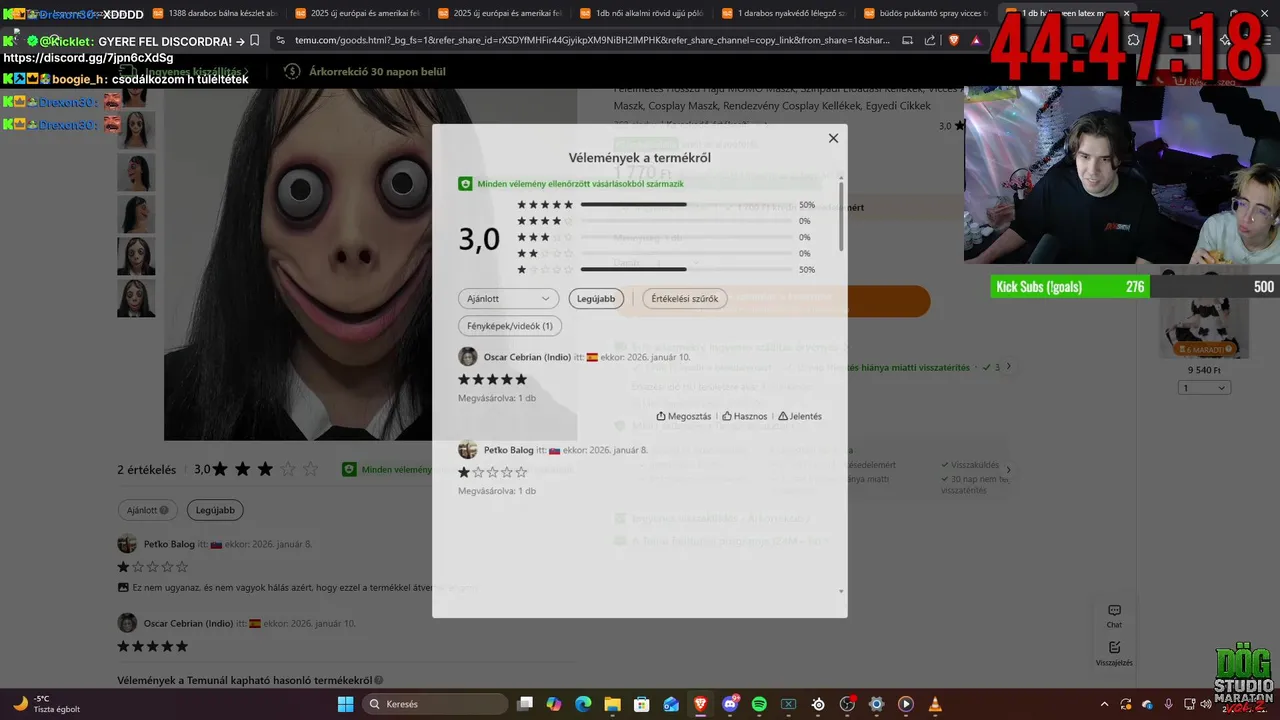1280x720 pixels.
Task: Open Visszajelzés feedback in right sidebar
Action: pyautogui.click(x=1114, y=654)
